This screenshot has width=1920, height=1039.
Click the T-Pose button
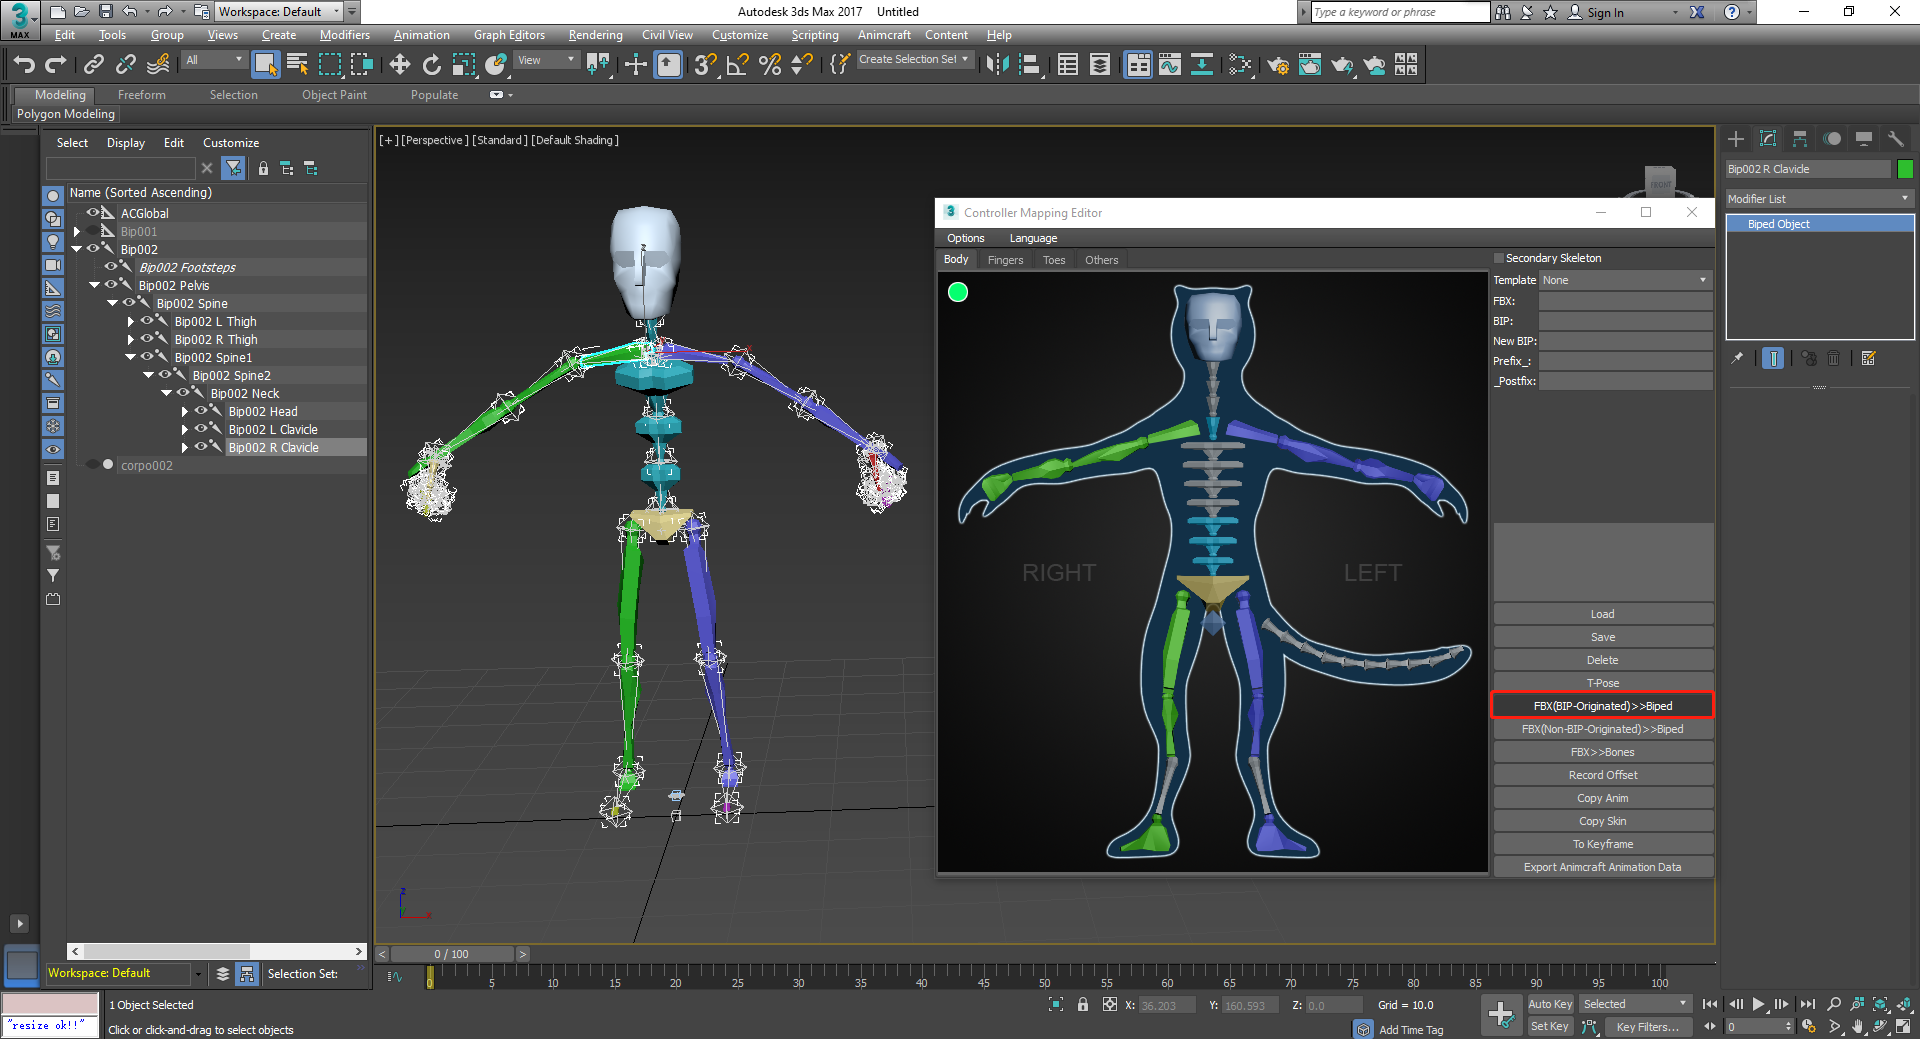tap(1603, 683)
